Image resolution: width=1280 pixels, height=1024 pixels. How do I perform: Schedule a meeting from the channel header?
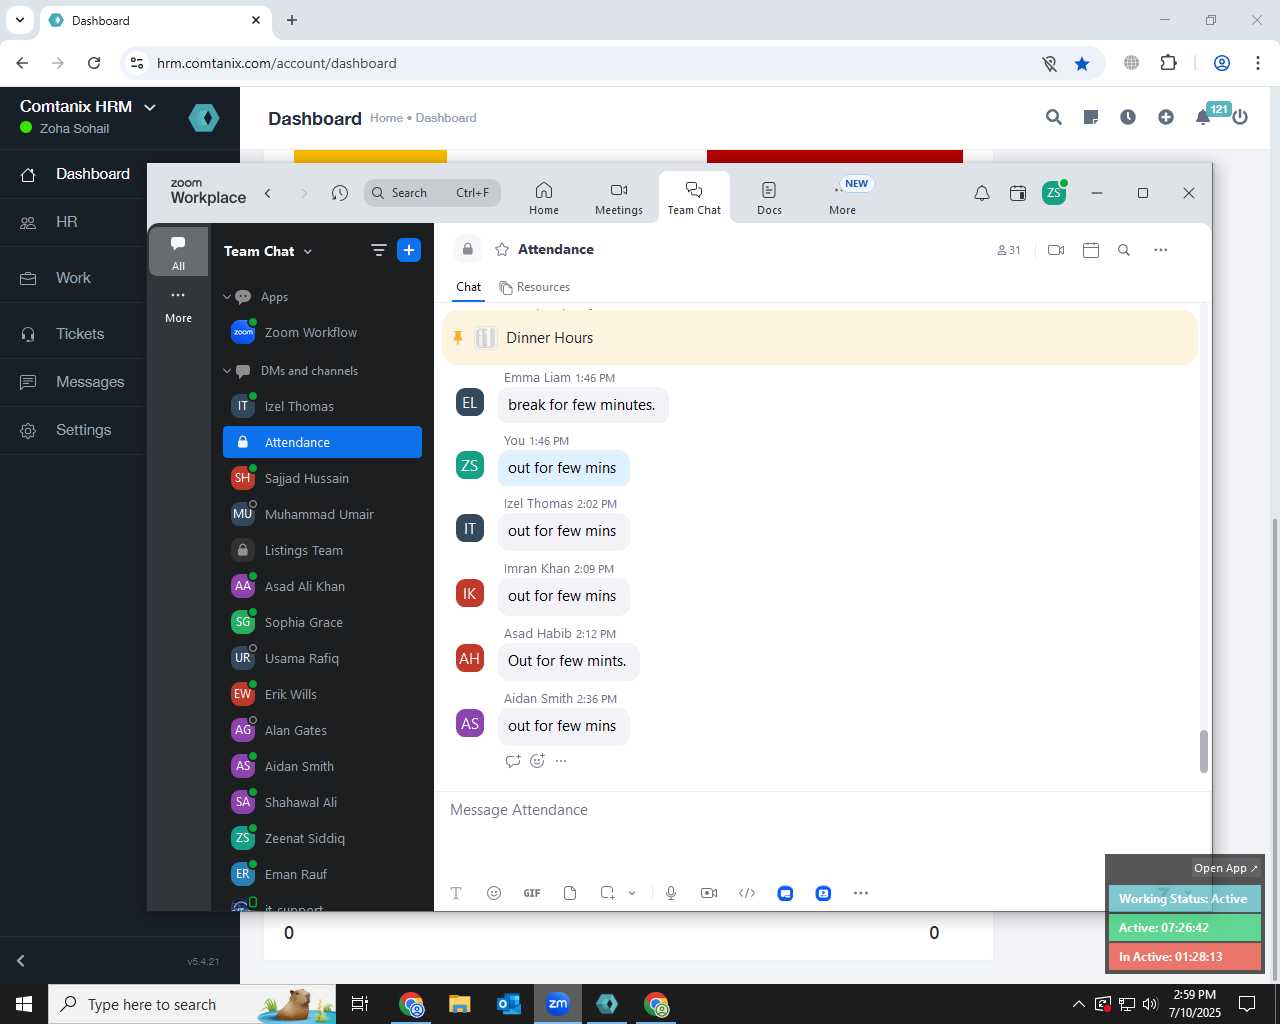(x=1091, y=250)
